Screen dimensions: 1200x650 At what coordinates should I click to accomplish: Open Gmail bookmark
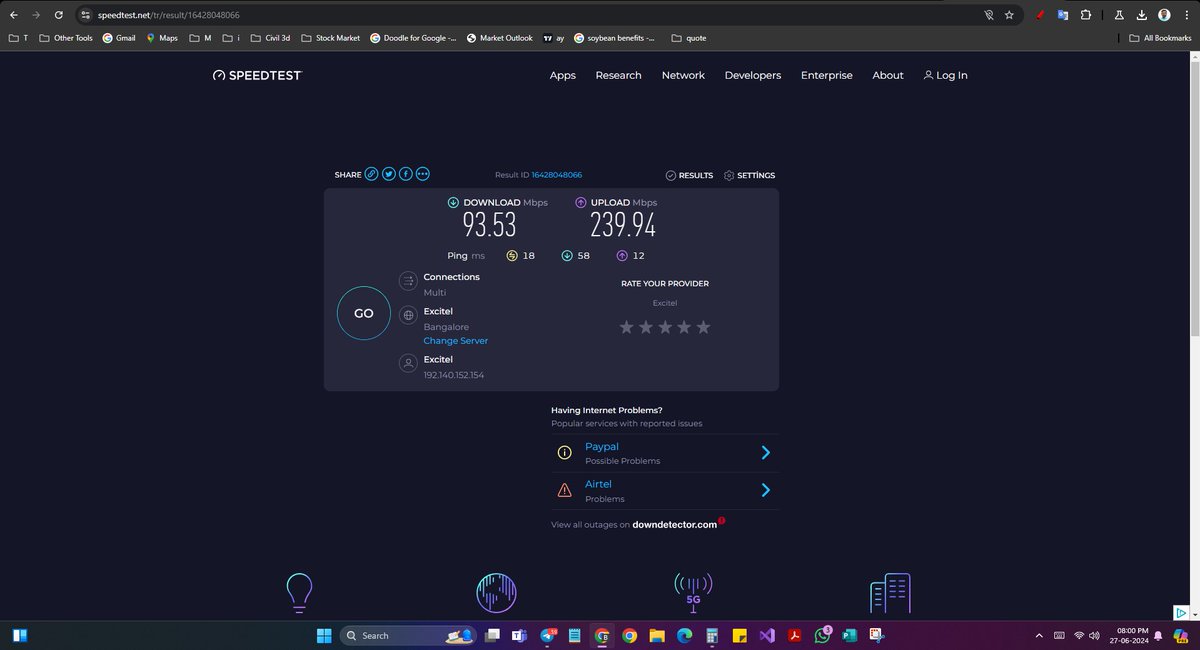tap(119, 38)
